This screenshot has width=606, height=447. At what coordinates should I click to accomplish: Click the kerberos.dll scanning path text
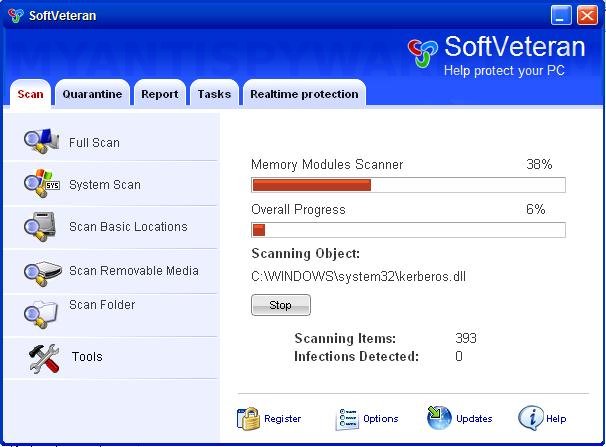[358, 277]
